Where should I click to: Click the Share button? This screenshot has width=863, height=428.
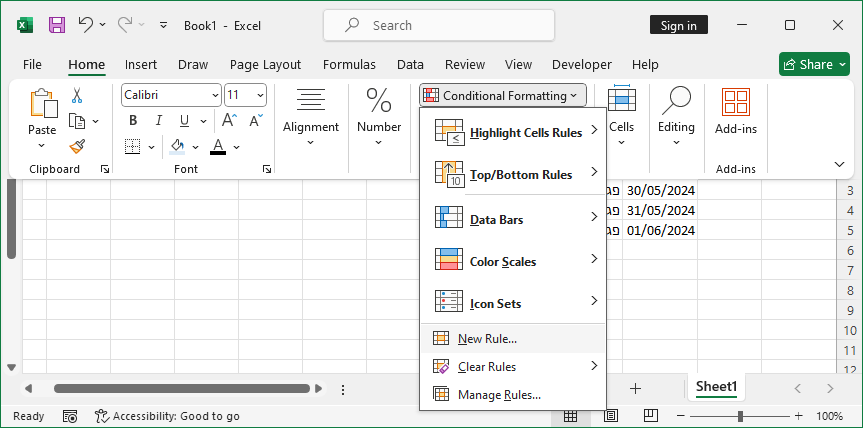814,64
